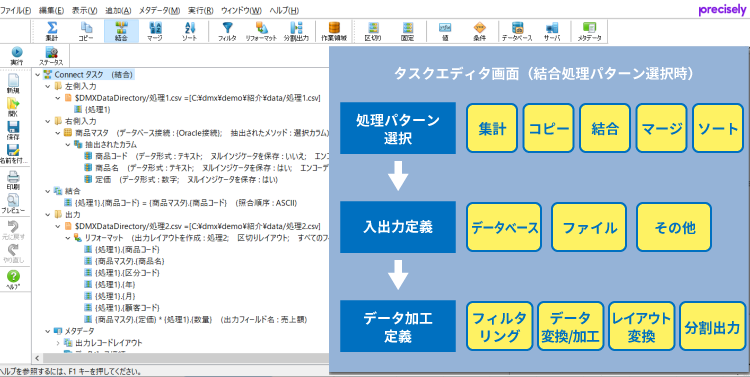Open the メタデータ(M) menu

[159, 10]
